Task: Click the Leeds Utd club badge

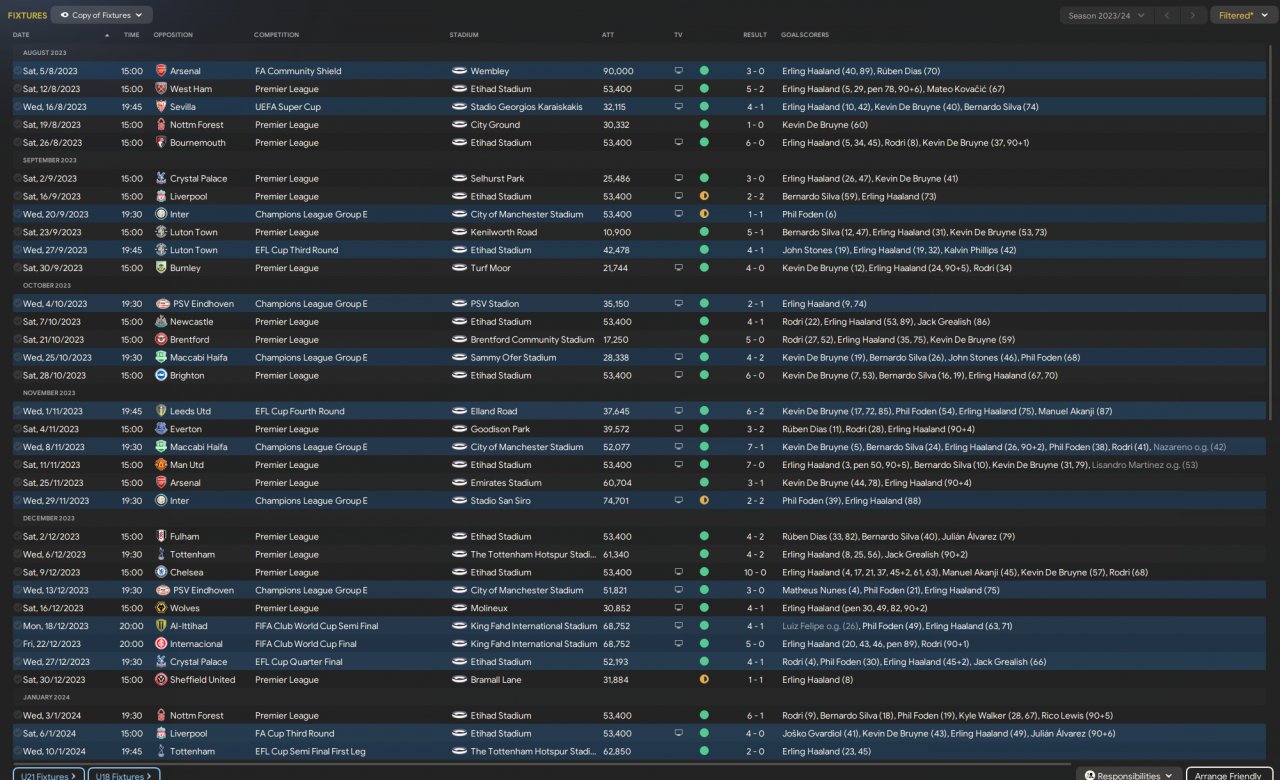Action: [161, 411]
